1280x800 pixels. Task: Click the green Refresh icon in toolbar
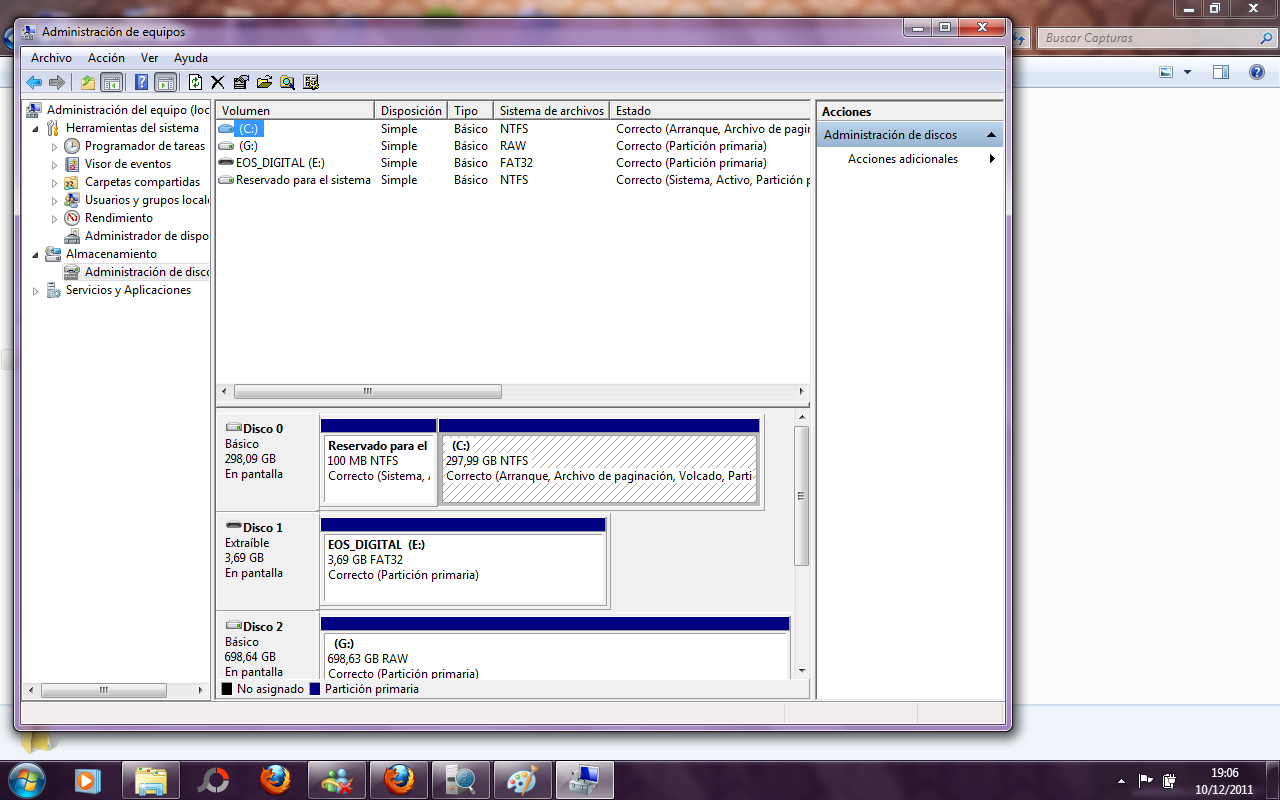[196, 82]
